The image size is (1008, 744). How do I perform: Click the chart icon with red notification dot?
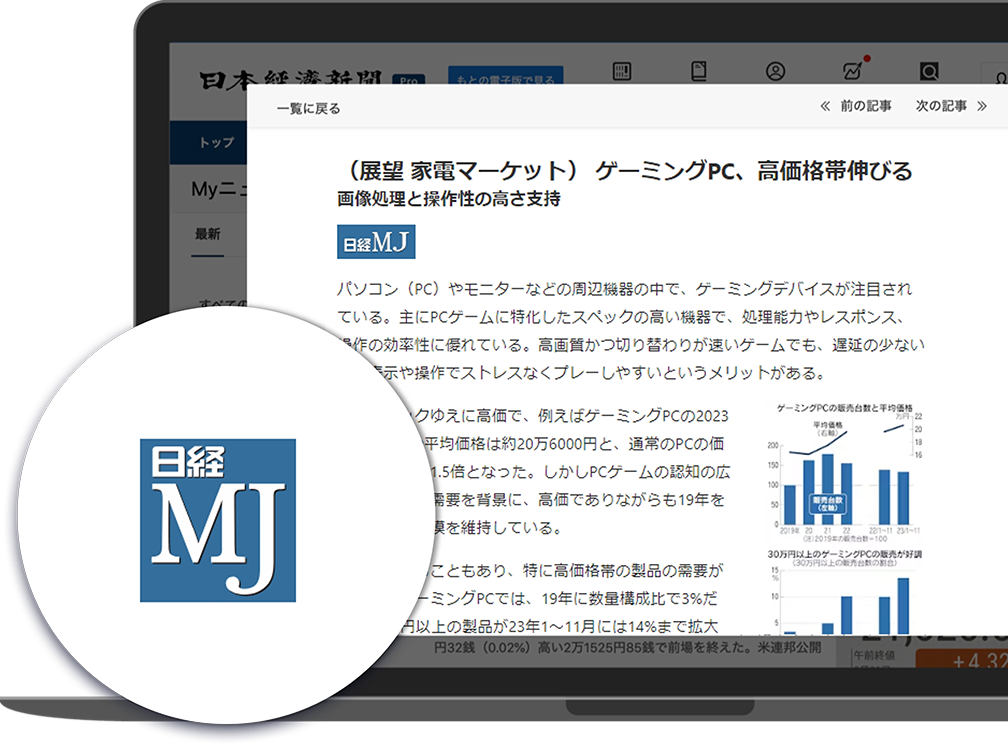tap(853, 71)
